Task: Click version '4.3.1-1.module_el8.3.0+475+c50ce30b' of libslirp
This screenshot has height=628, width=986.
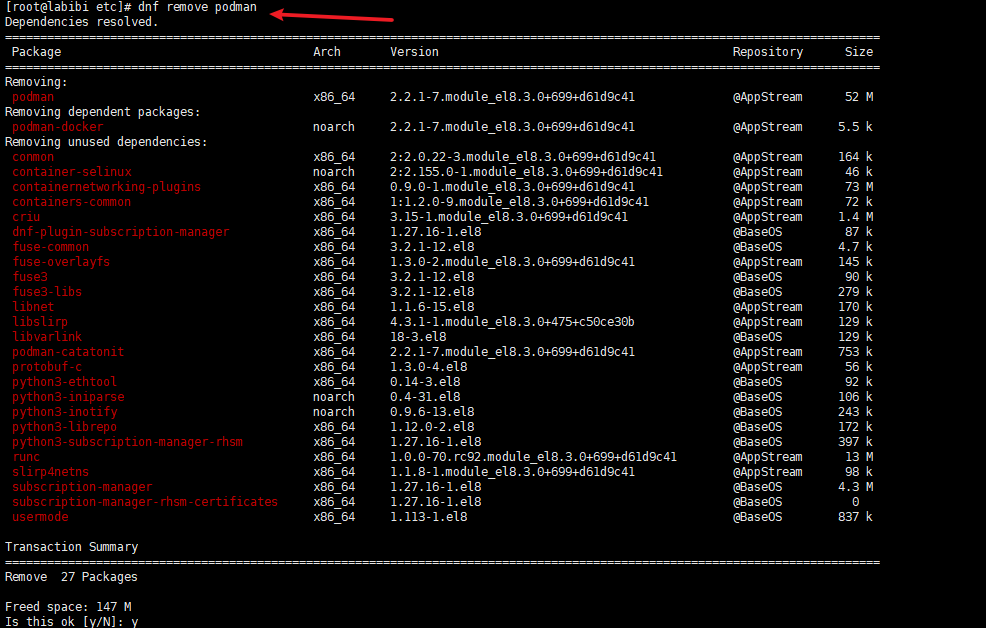Action: (x=512, y=322)
